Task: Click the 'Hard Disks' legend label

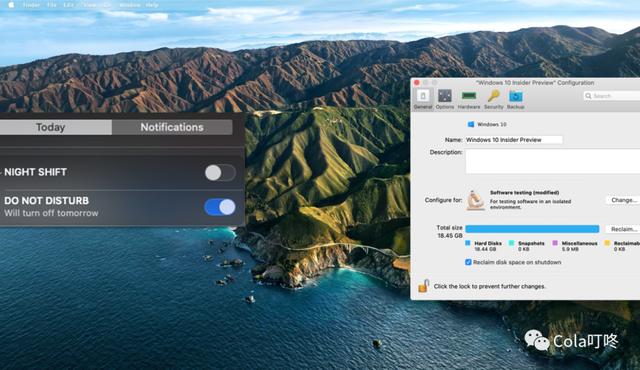Action: (x=488, y=243)
